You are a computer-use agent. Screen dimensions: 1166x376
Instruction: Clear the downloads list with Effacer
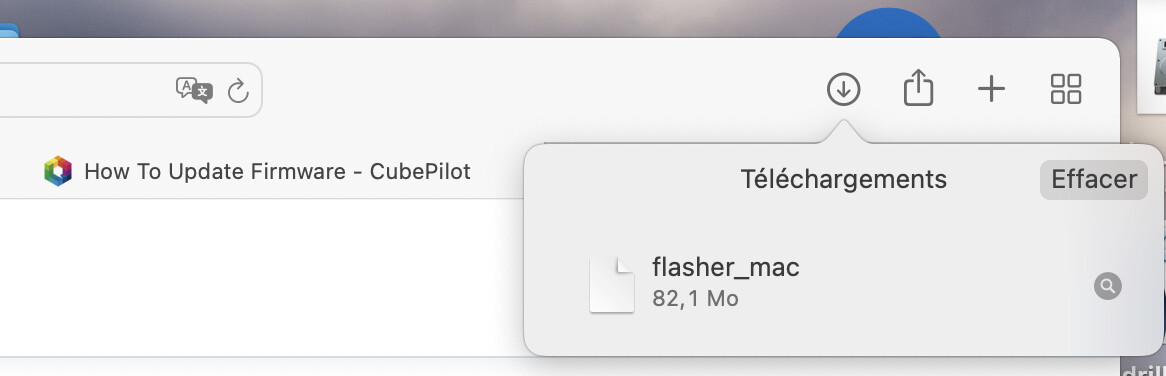pos(1093,179)
